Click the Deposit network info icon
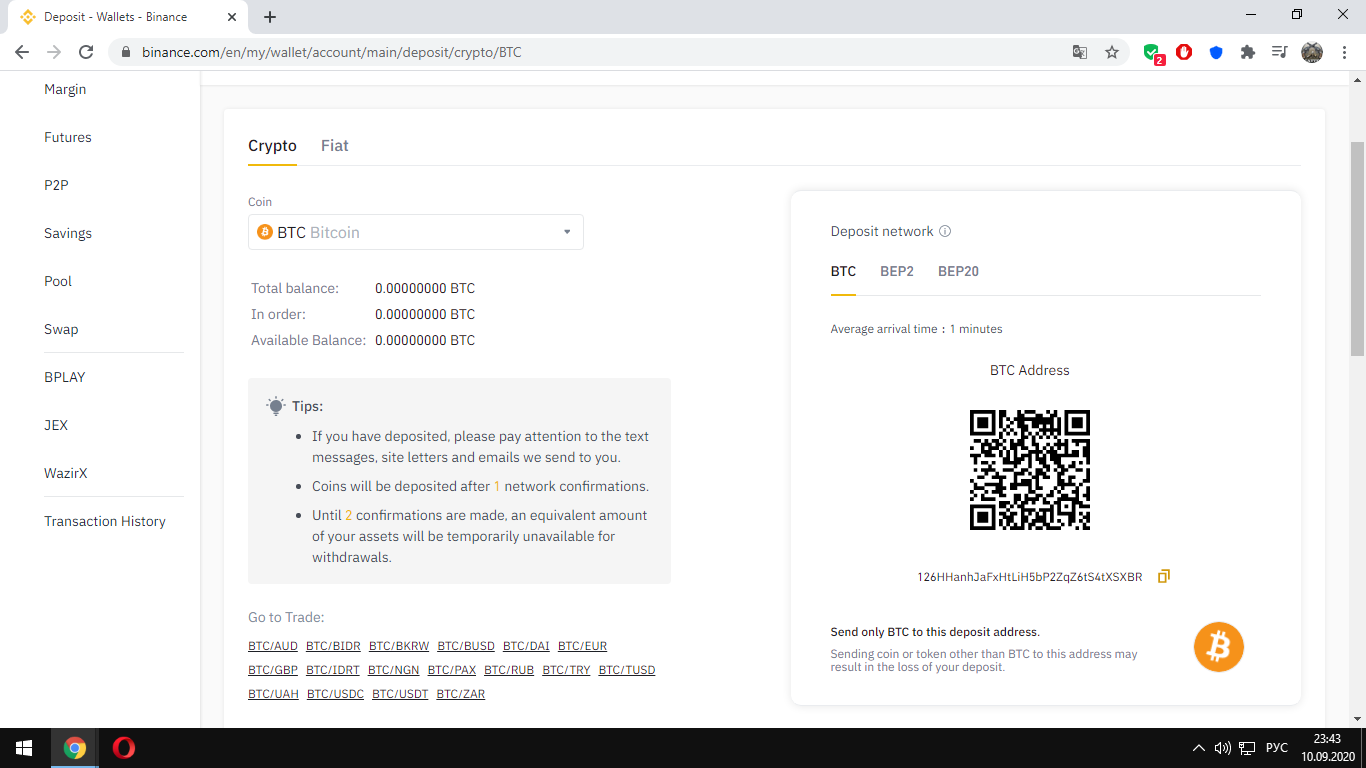 pos(945,231)
